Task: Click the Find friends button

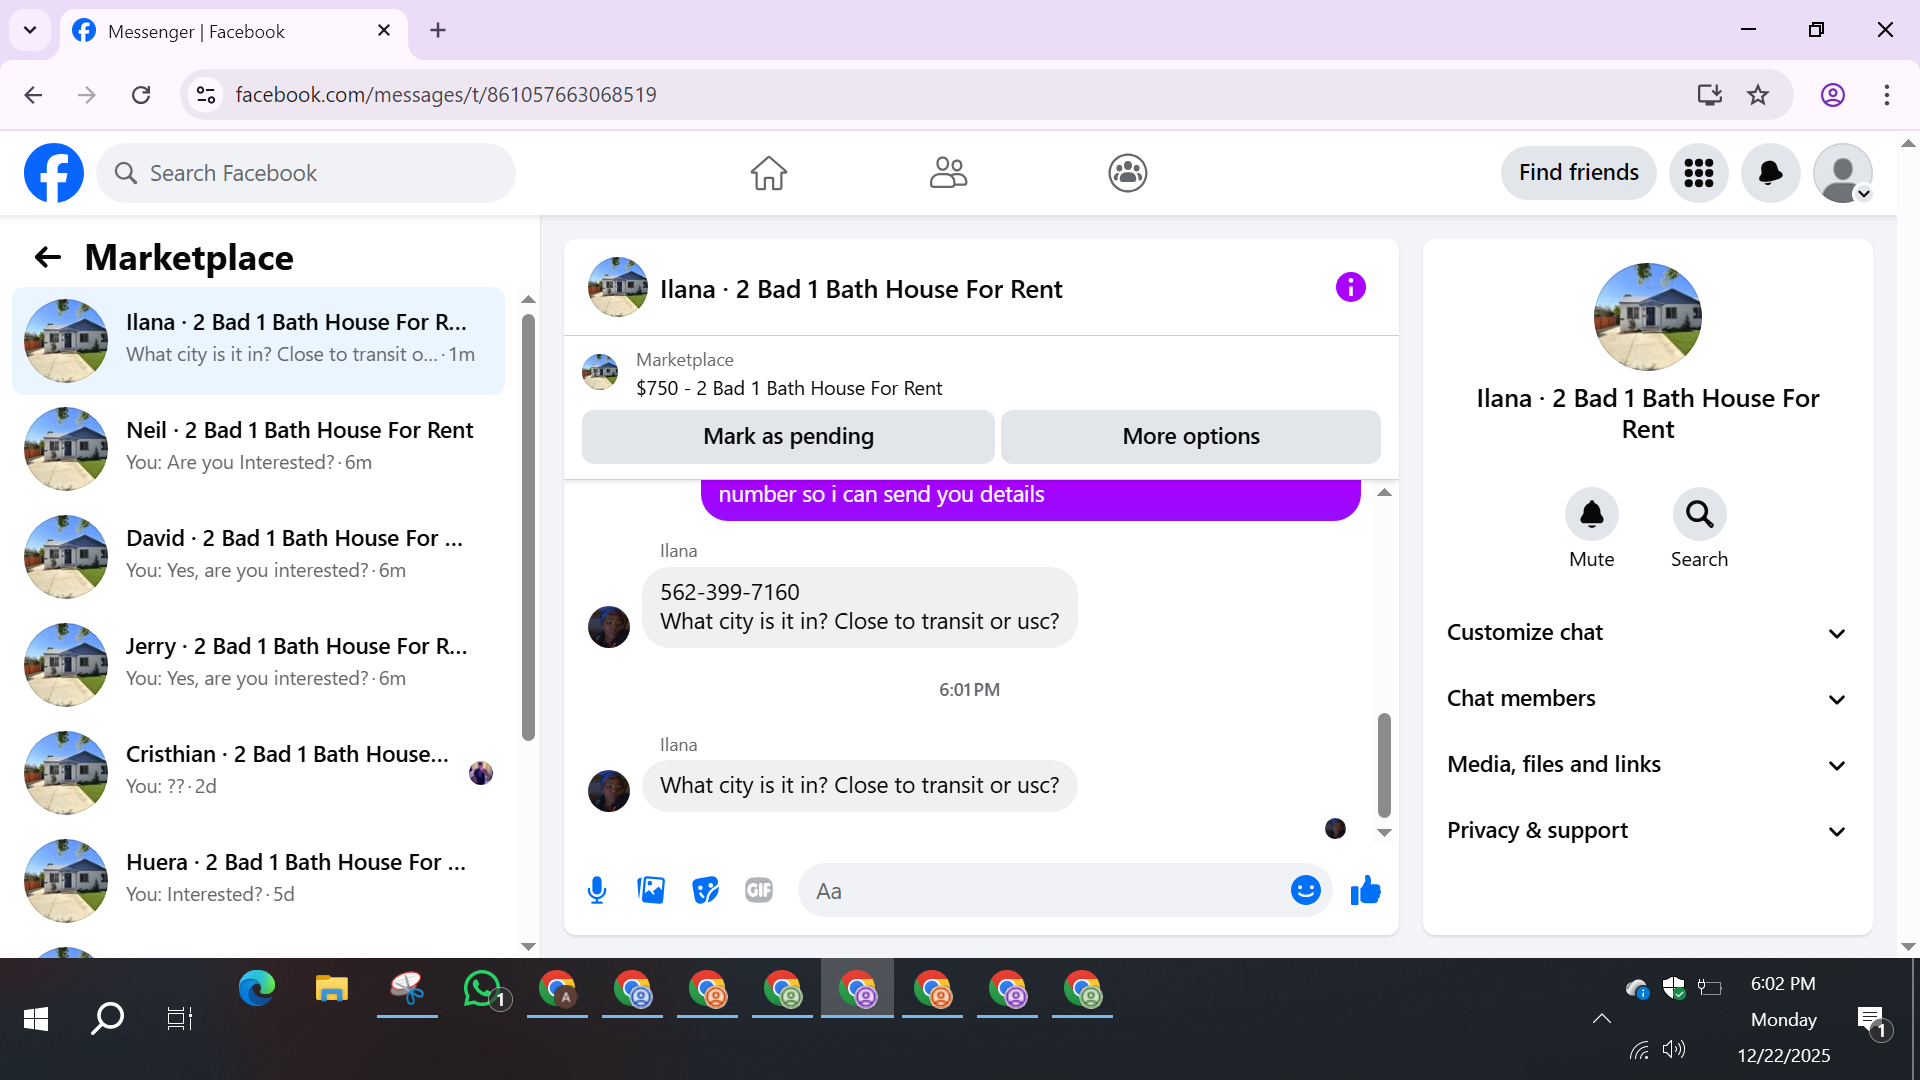Action: point(1578,173)
